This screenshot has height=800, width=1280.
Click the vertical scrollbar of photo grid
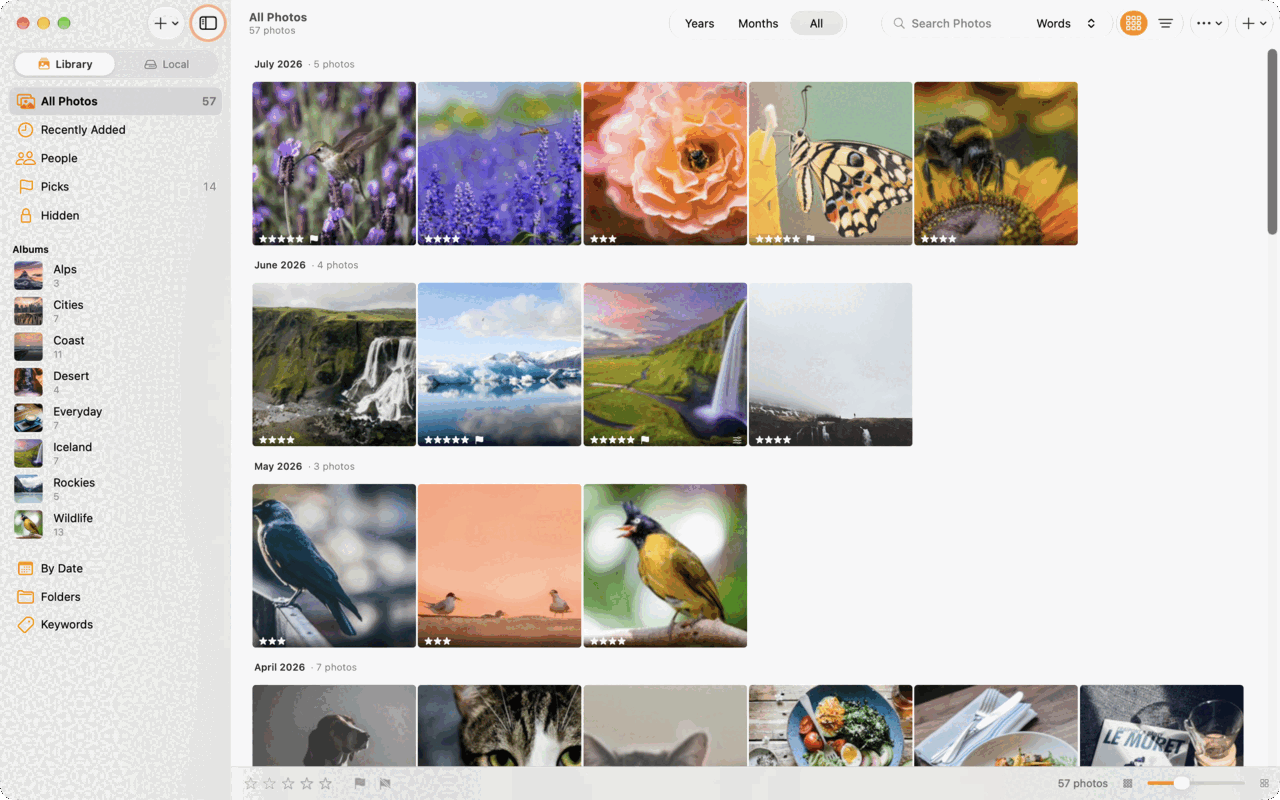coord(1272,141)
